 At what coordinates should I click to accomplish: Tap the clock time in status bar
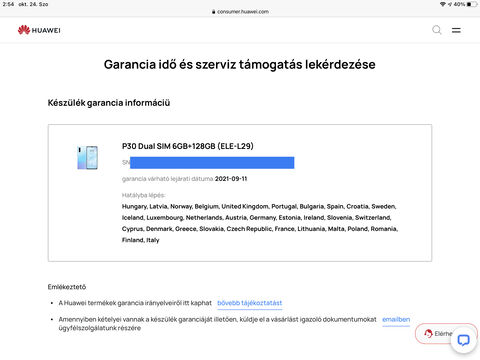8,4
